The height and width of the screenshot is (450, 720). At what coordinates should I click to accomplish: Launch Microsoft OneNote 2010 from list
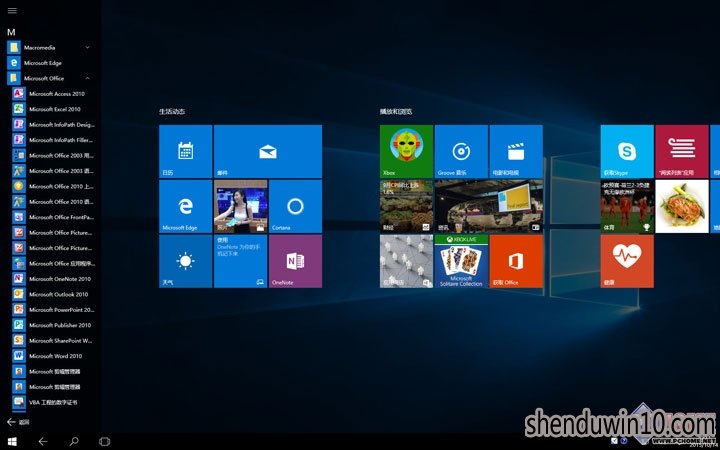coord(53,279)
